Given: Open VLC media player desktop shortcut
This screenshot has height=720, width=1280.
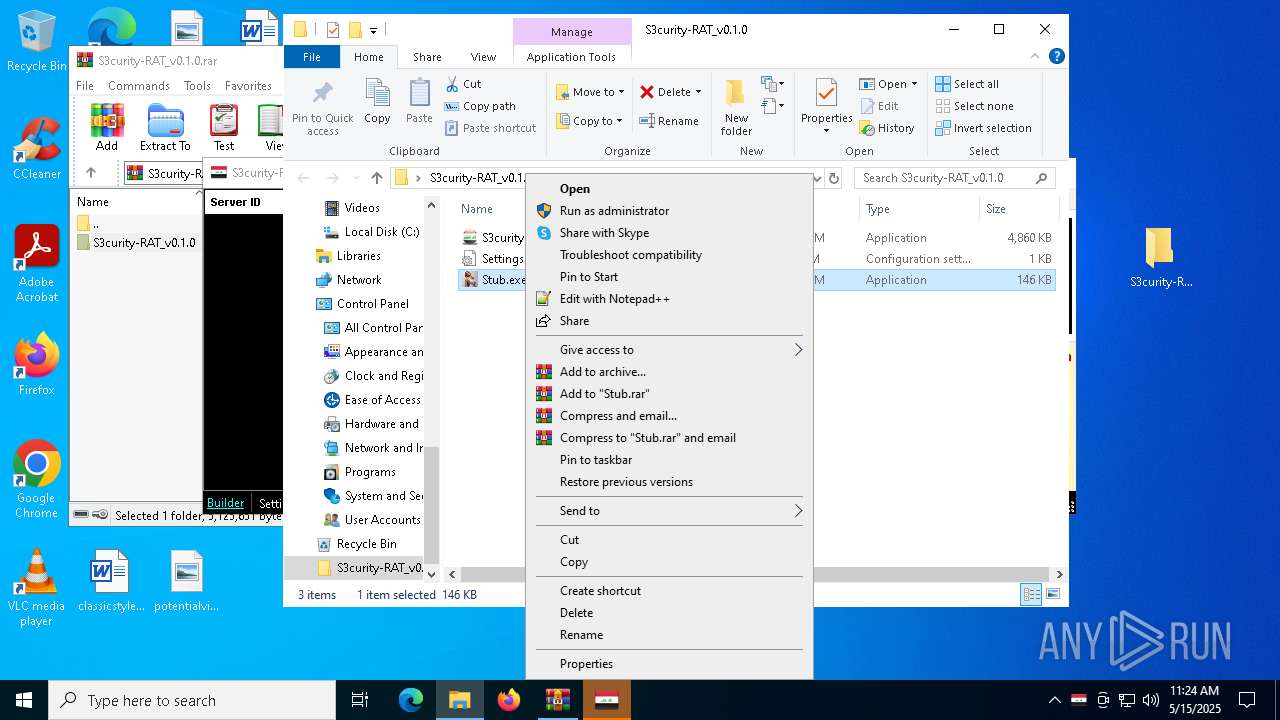Looking at the screenshot, I should [37, 588].
